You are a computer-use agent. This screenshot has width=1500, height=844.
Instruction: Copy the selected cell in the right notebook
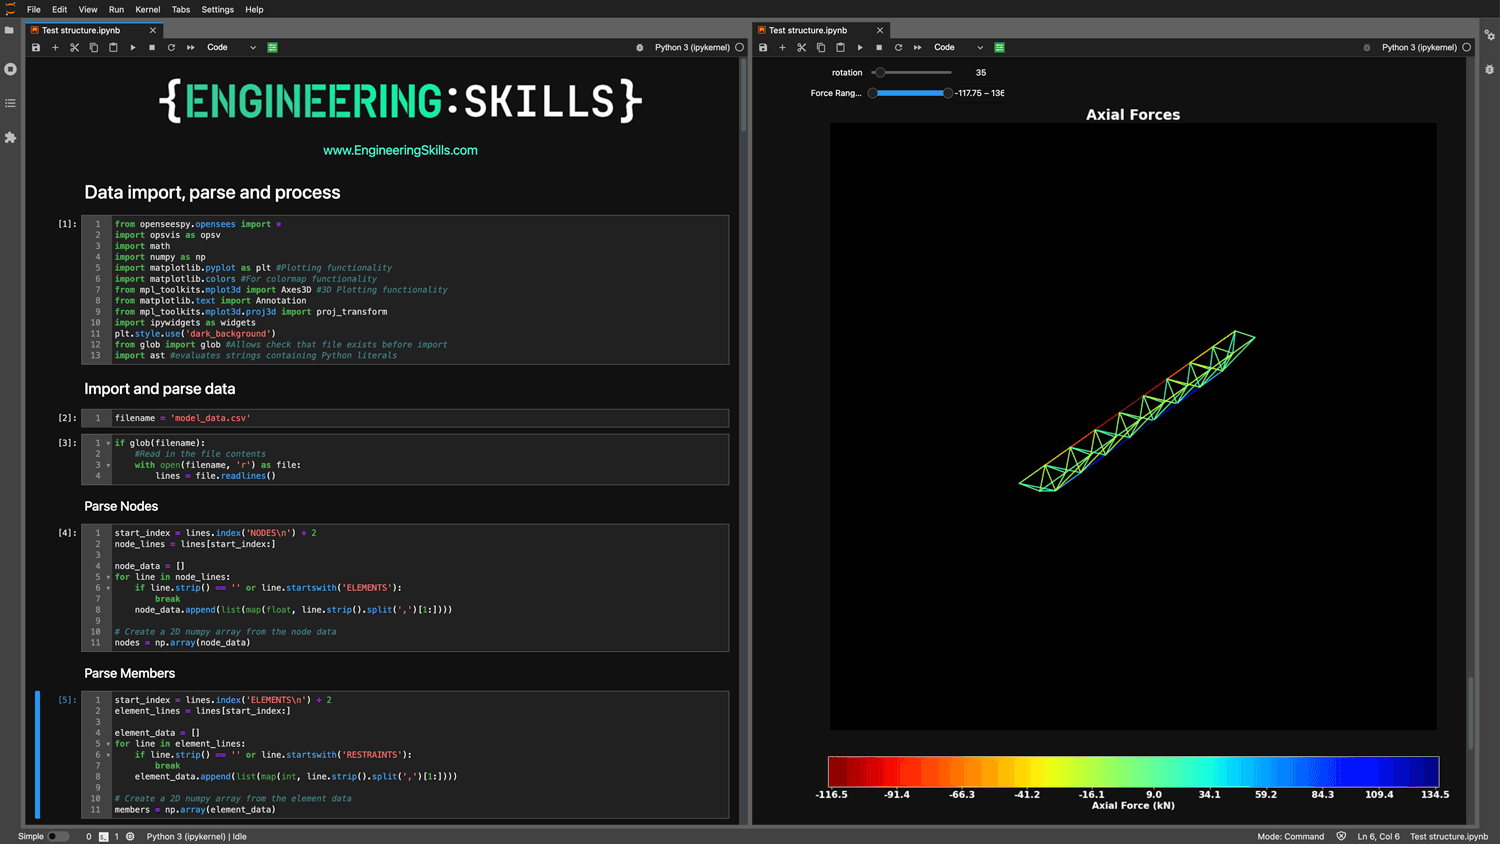coord(821,47)
